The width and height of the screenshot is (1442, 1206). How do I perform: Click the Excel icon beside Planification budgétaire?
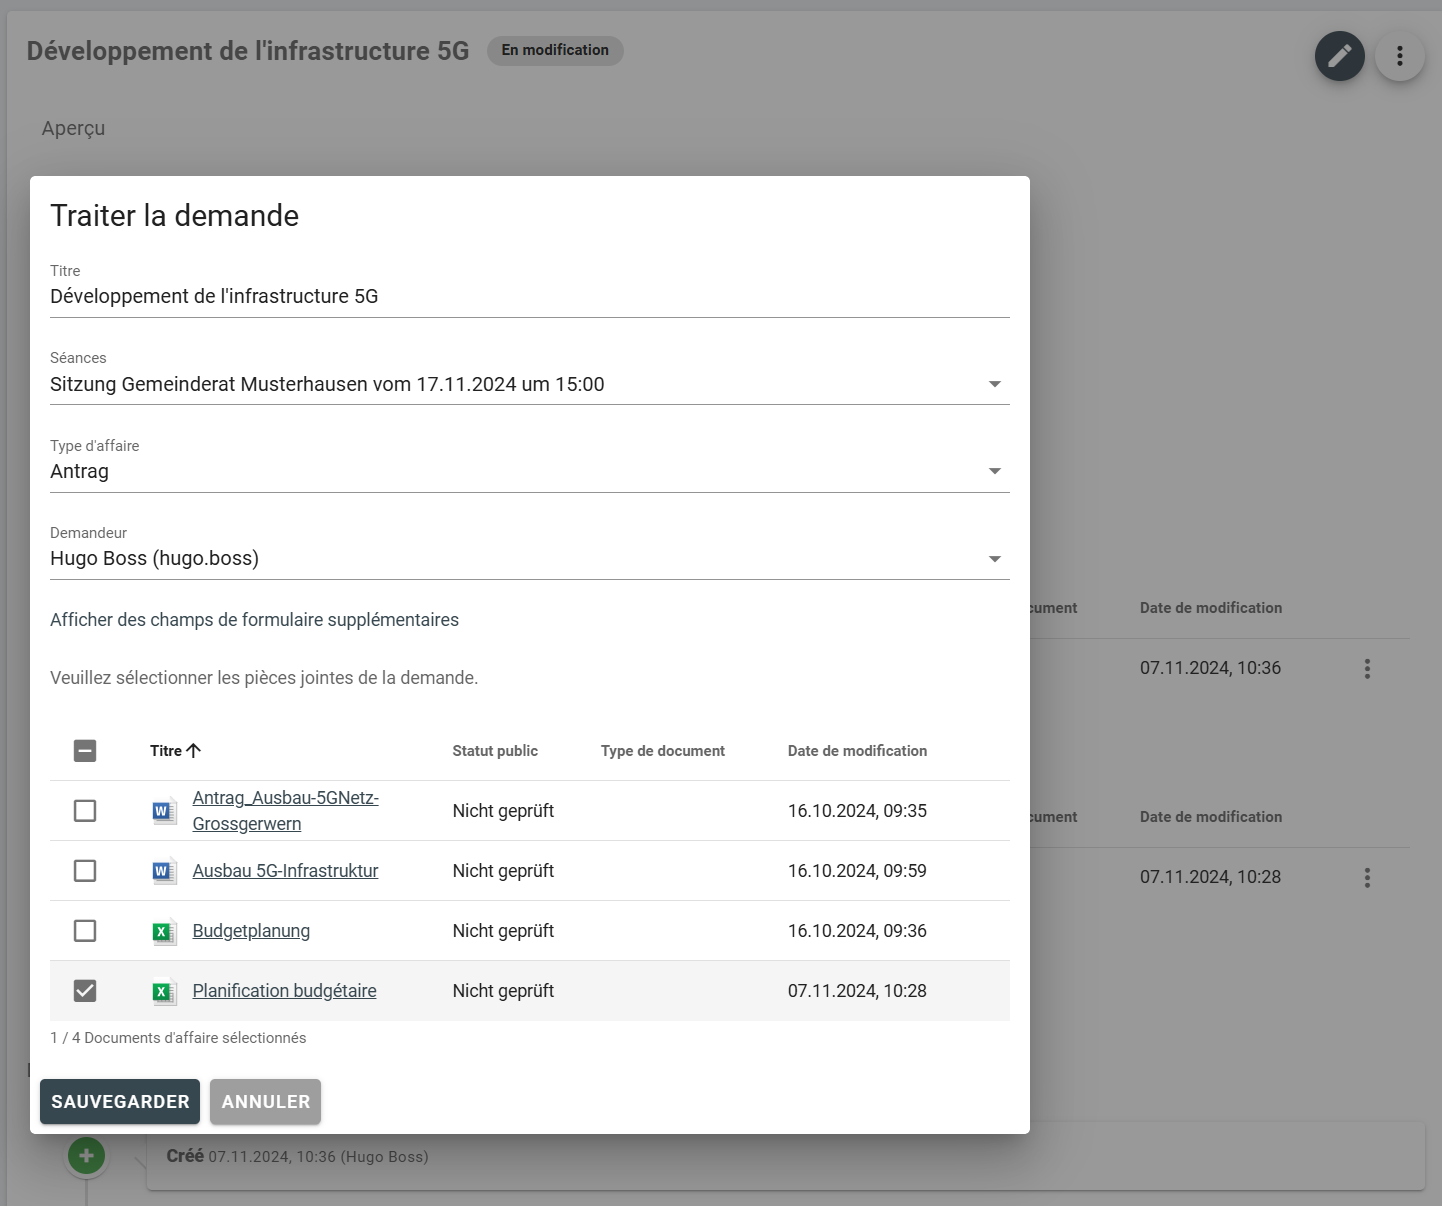point(163,991)
